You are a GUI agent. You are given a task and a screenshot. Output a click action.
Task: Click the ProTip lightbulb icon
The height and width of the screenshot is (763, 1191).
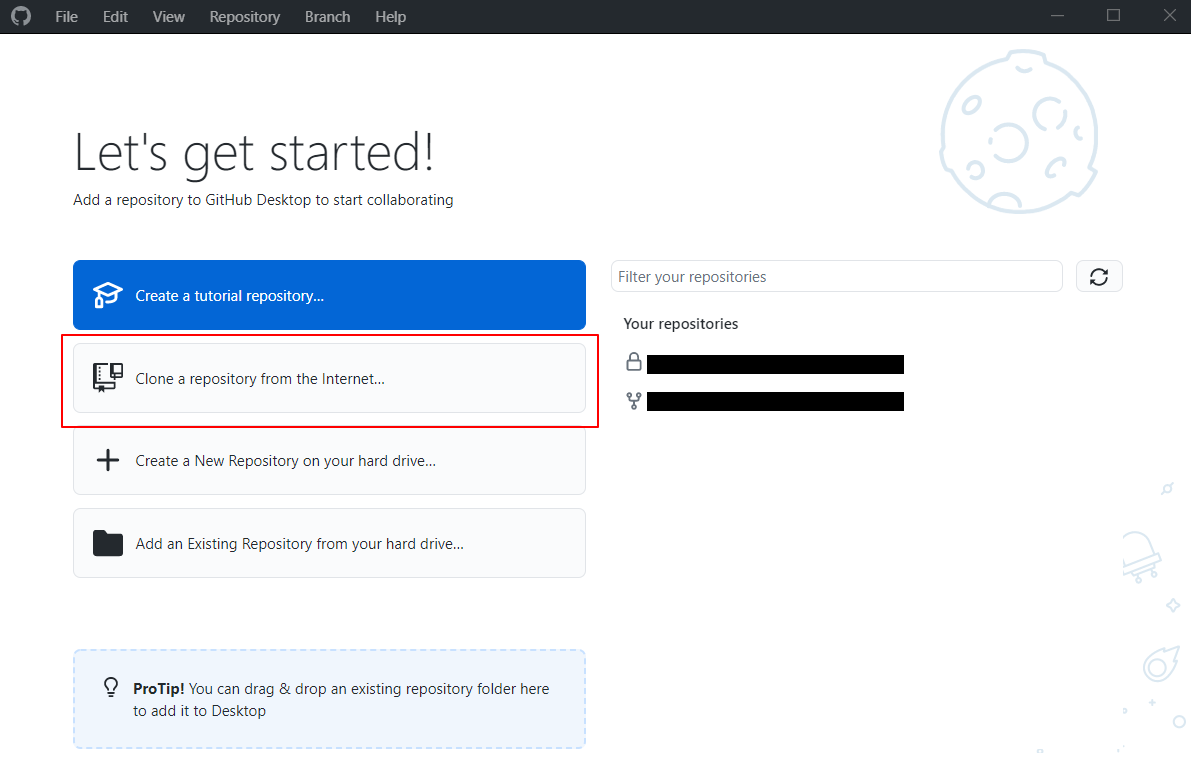(110, 687)
